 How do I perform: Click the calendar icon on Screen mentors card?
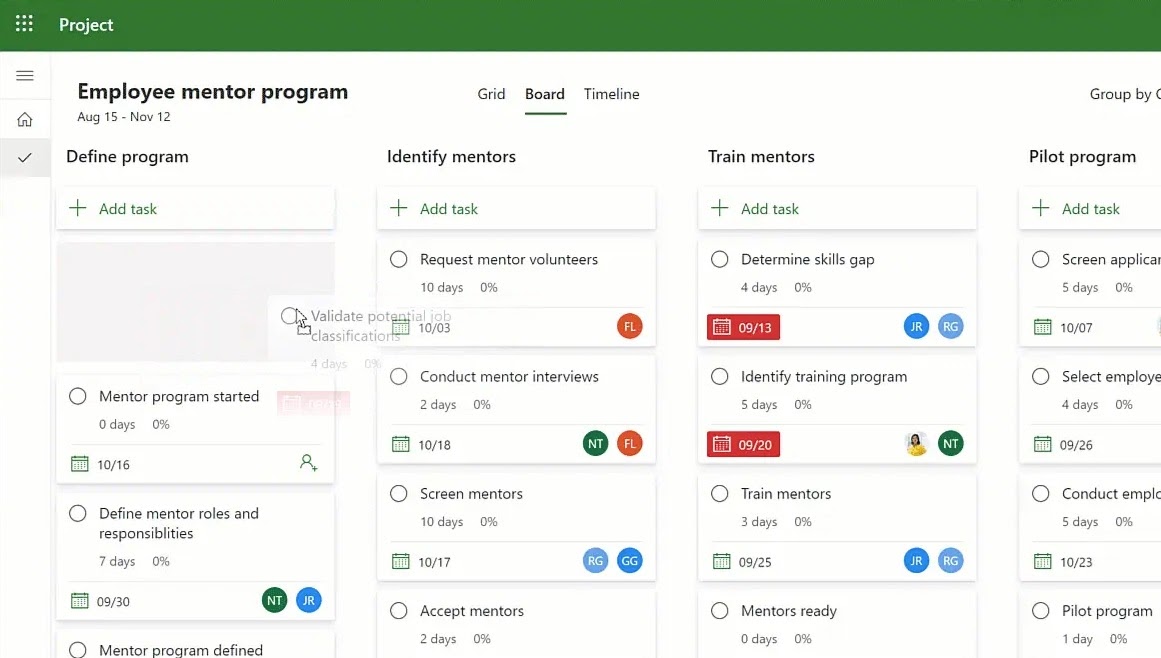(398, 561)
